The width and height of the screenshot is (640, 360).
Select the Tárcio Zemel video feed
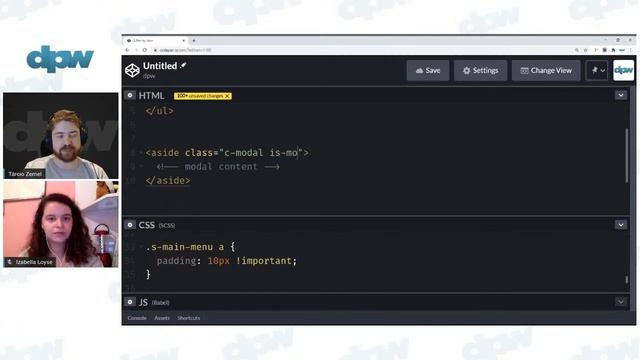point(61,136)
